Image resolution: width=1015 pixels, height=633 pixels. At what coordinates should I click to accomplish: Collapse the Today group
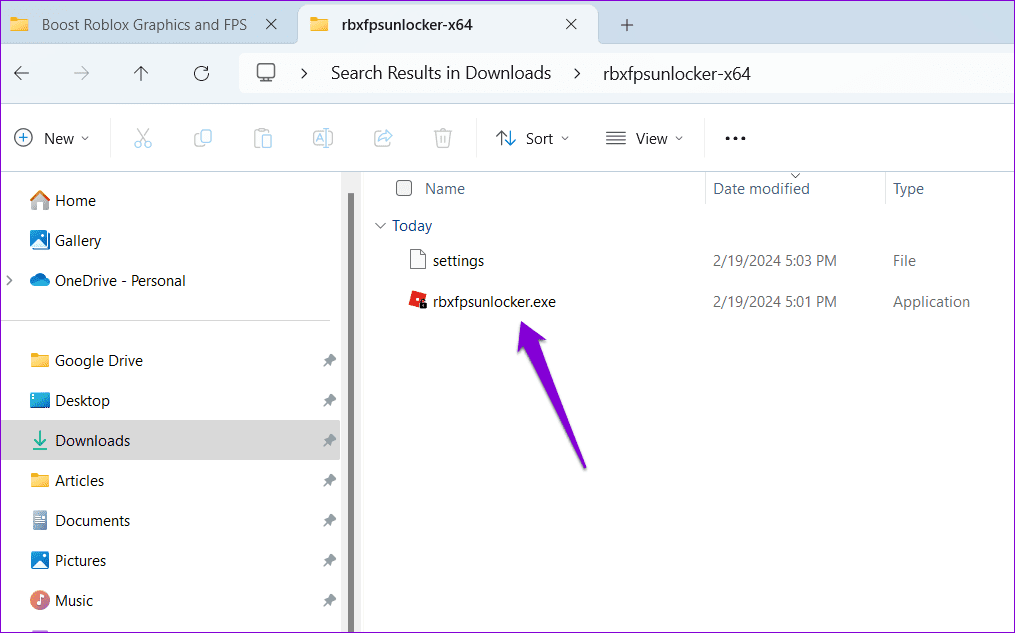click(380, 225)
